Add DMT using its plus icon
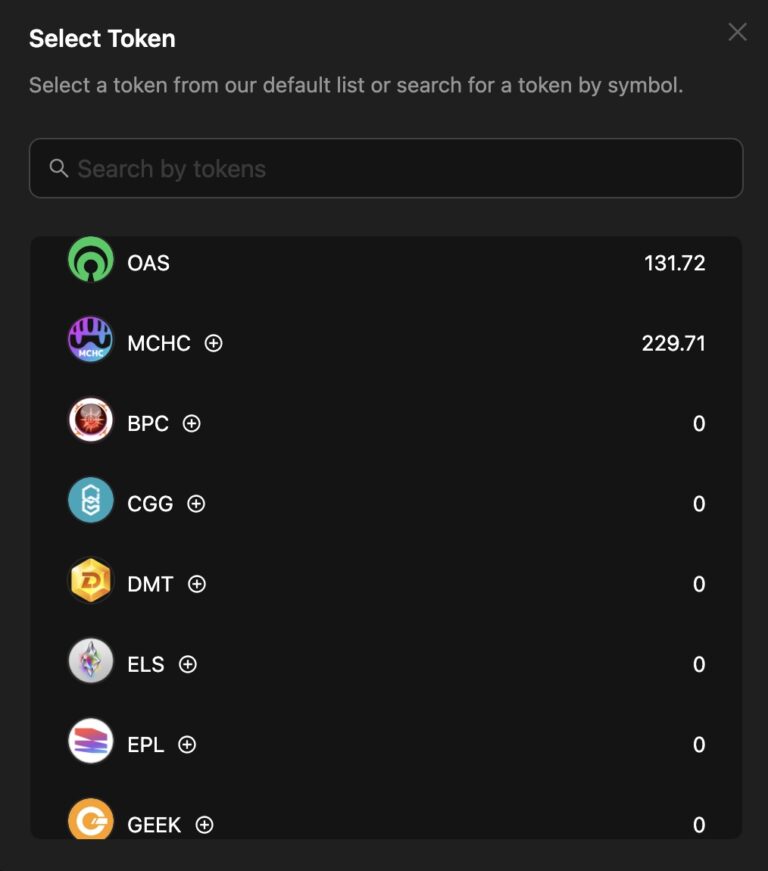Screen dimensions: 768x871 click(x=197, y=584)
